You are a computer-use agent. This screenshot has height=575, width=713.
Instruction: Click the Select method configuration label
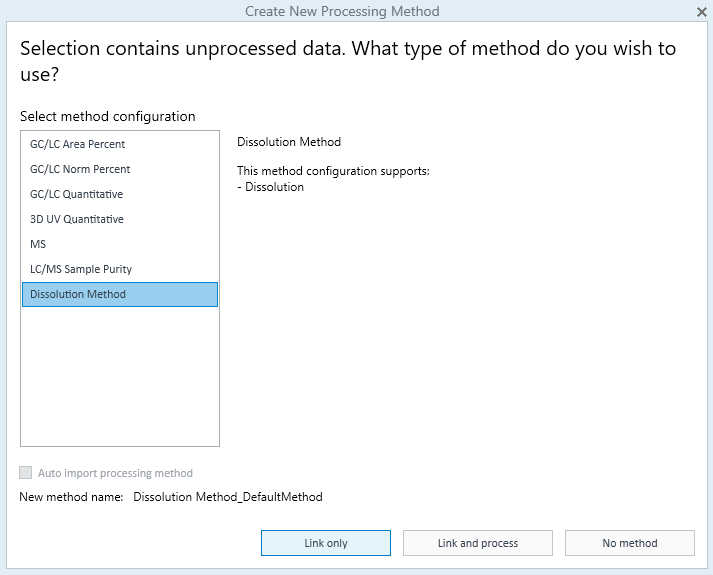click(x=107, y=117)
